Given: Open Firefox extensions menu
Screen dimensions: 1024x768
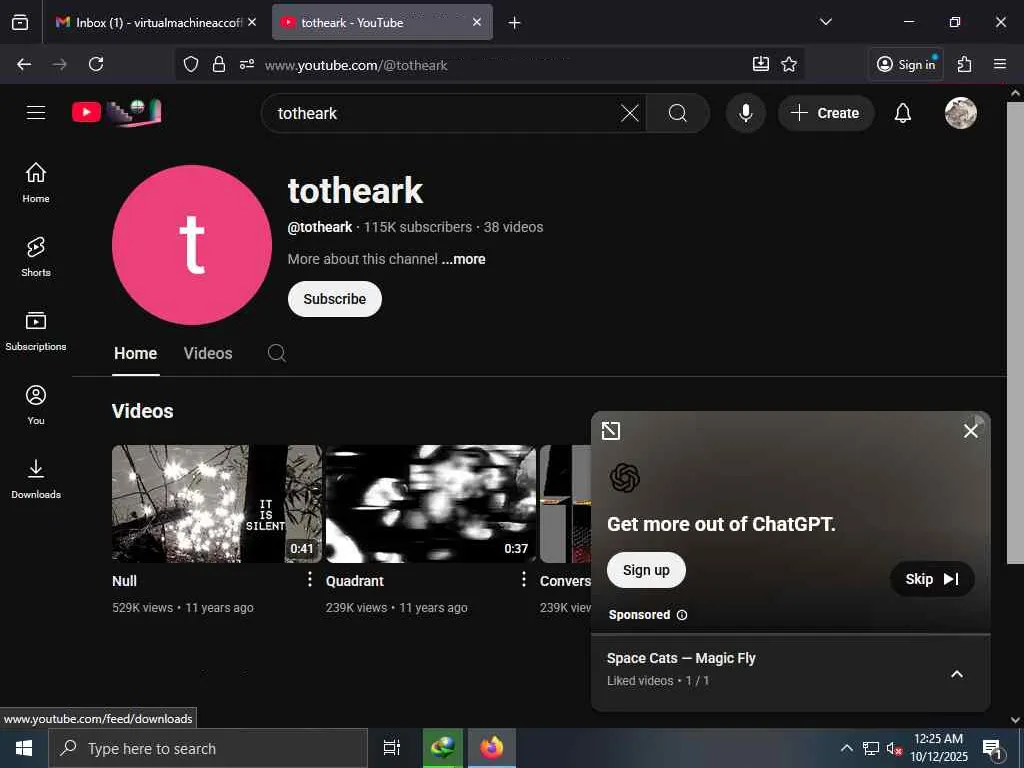Looking at the screenshot, I should (964, 64).
